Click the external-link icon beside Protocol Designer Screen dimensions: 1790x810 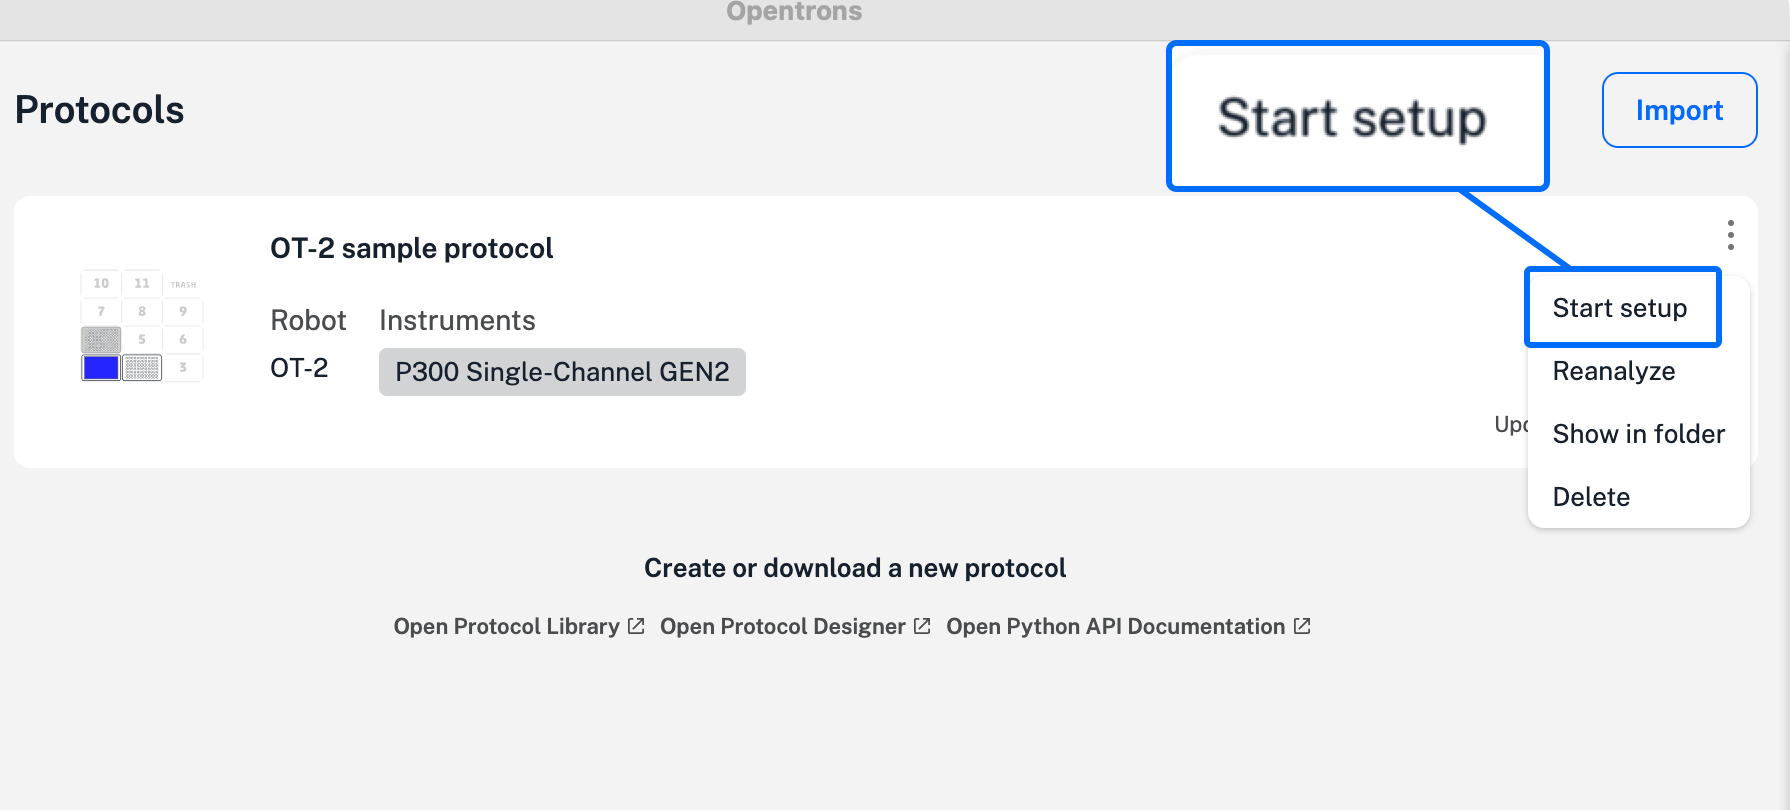tap(922, 626)
